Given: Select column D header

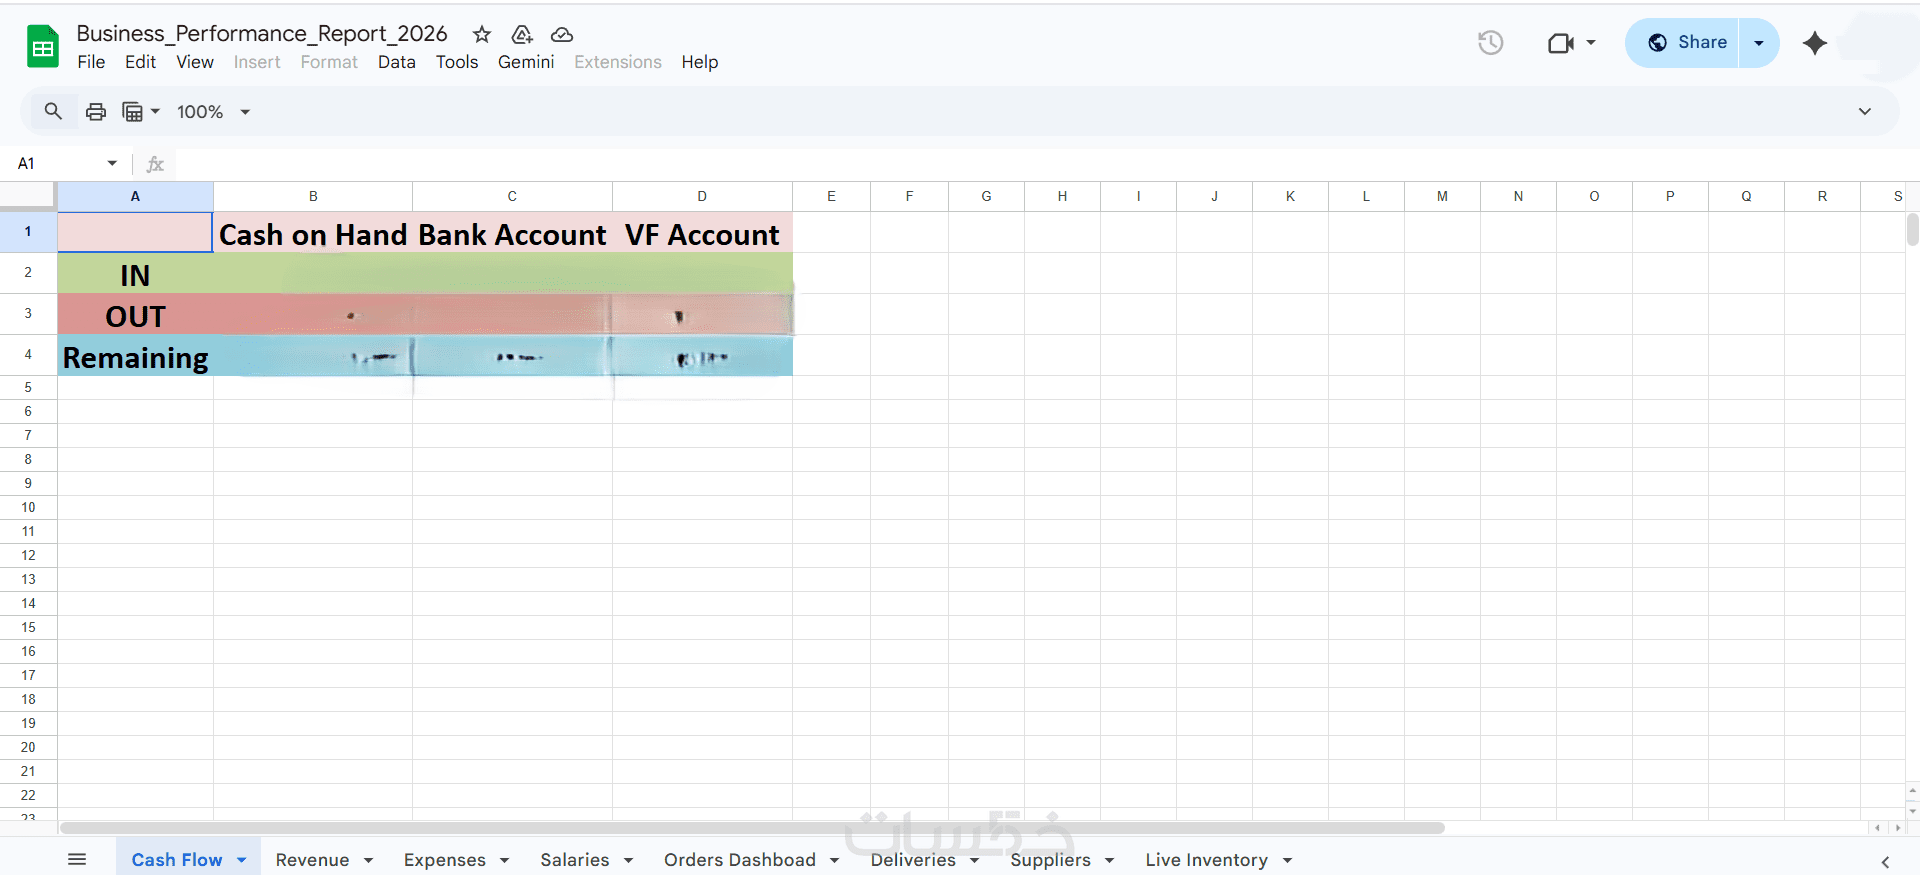Looking at the screenshot, I should point(702,196).
